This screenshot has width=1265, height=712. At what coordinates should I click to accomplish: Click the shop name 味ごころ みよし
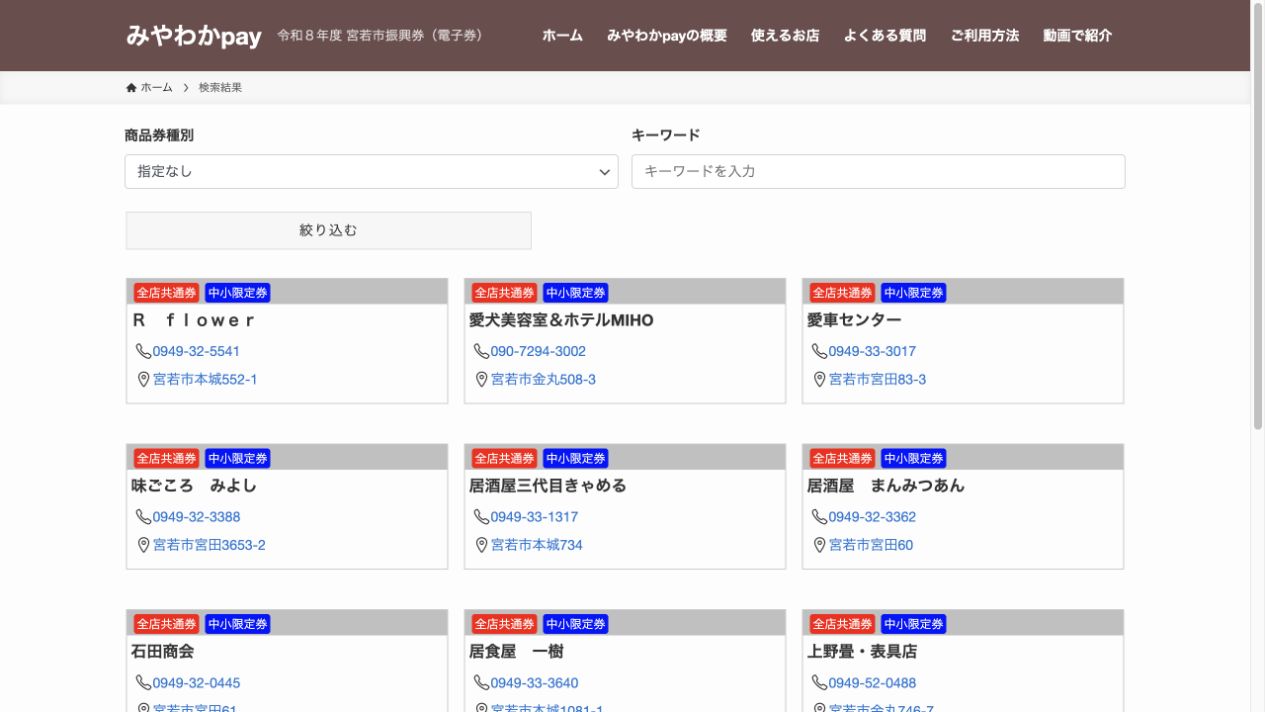pyautogui.click(x=194, y=486)
